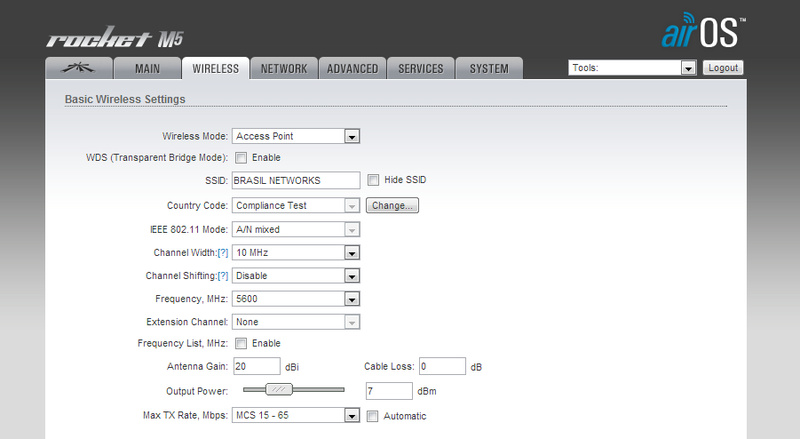Expand the Max TX Rate dropdown

coord(296,415)
